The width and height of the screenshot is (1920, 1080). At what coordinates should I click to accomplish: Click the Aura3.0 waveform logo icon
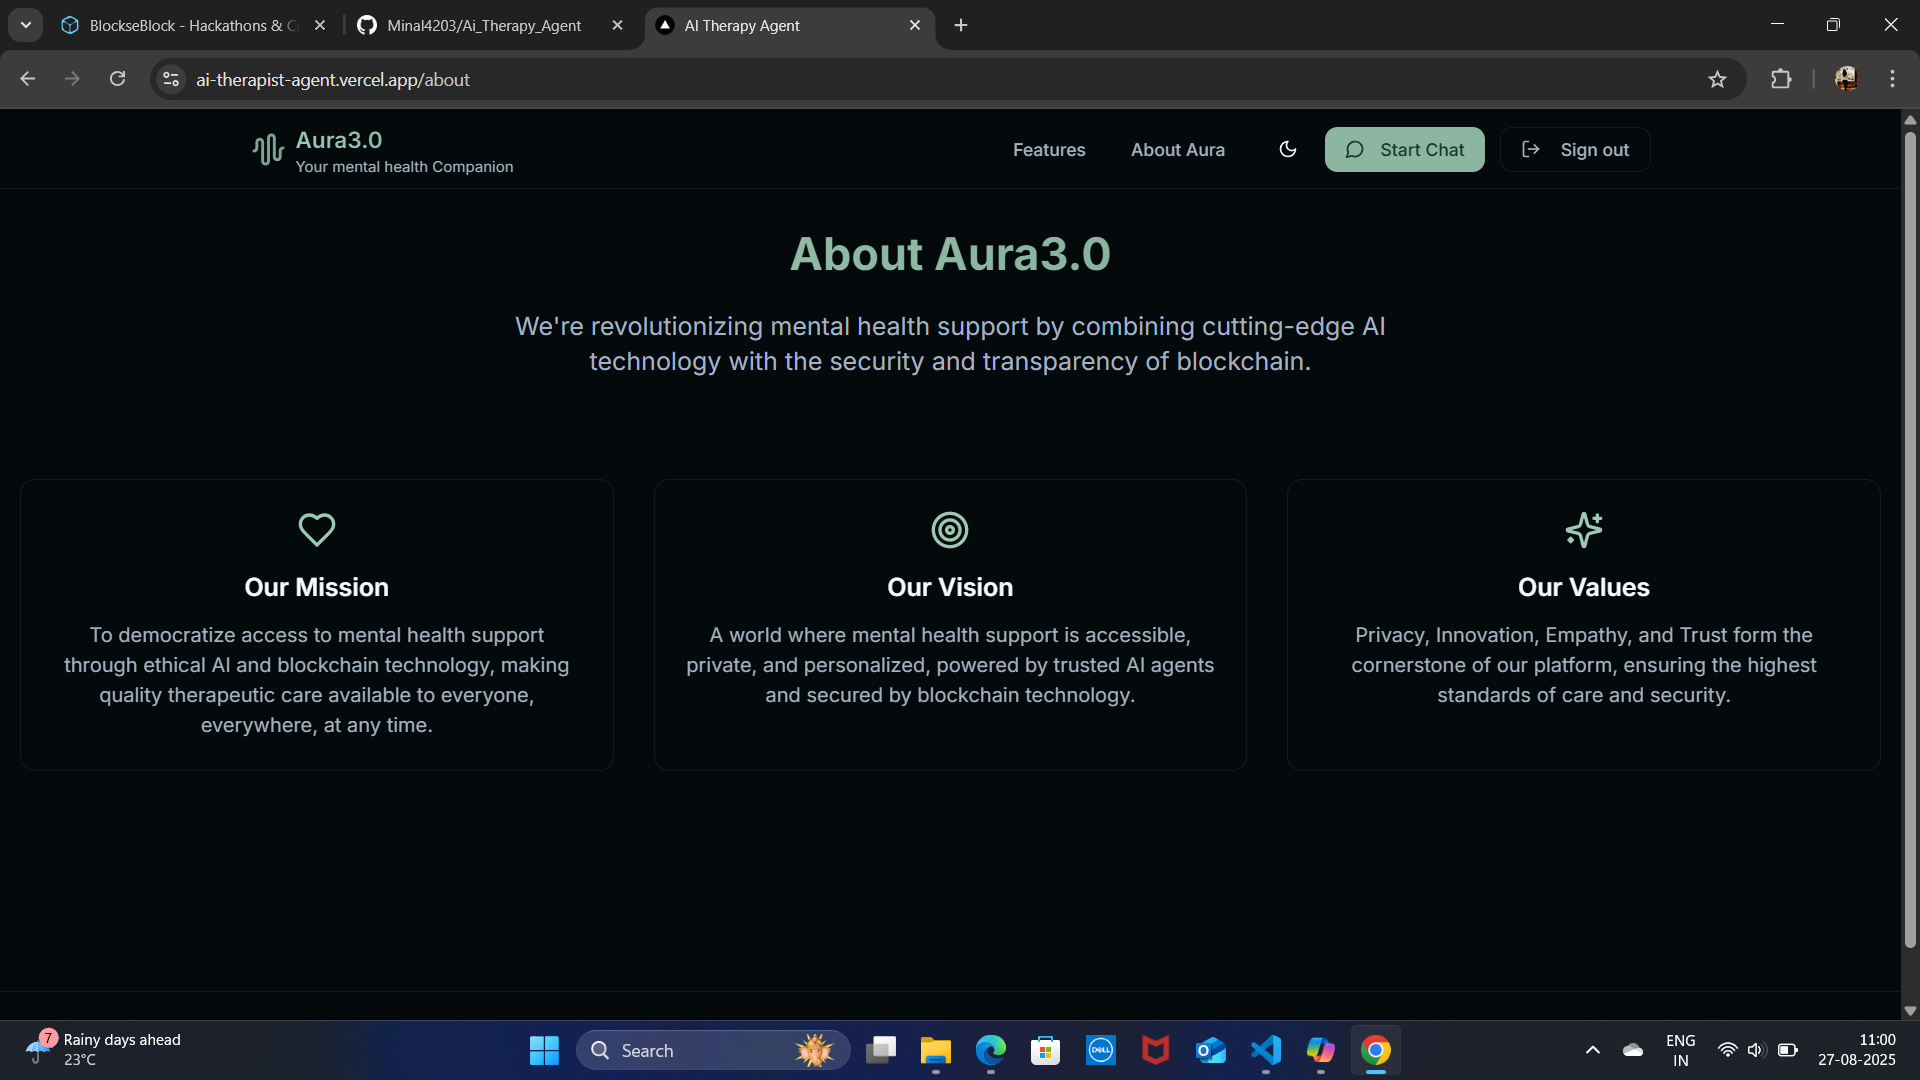[x=268, y=150]
